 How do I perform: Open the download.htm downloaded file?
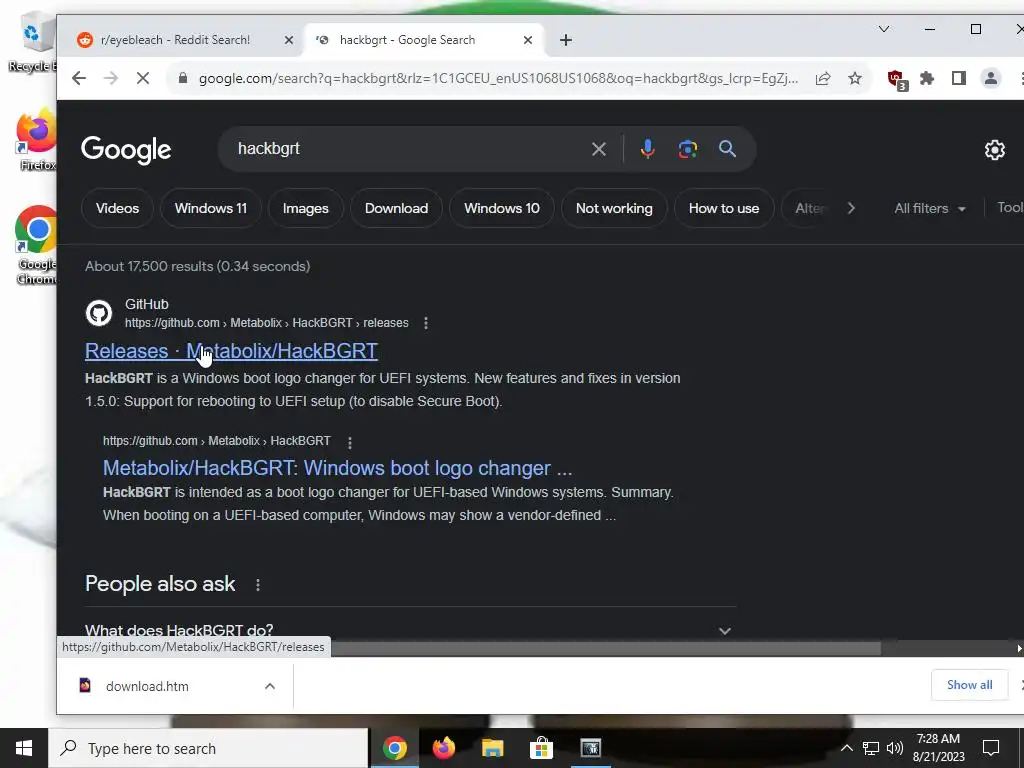148,686
